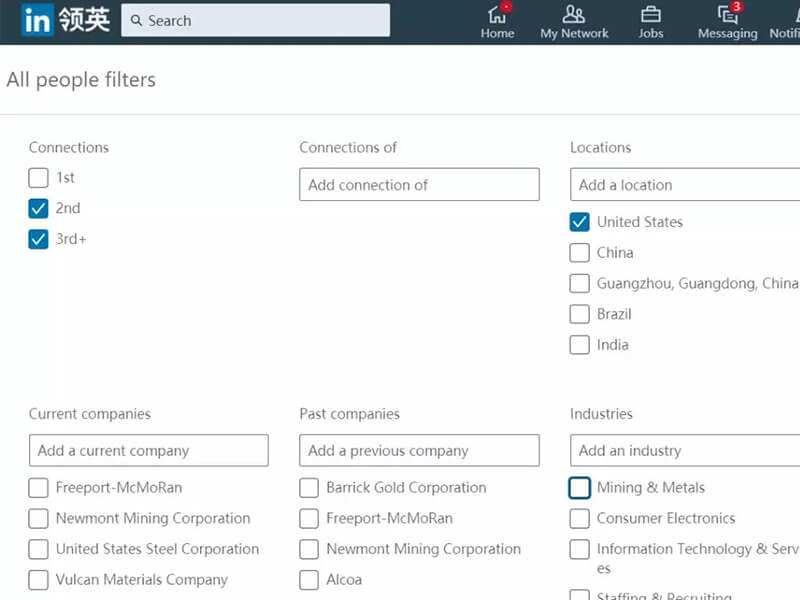
Task: Click the Add connection of field
Action: click(419, 184)
